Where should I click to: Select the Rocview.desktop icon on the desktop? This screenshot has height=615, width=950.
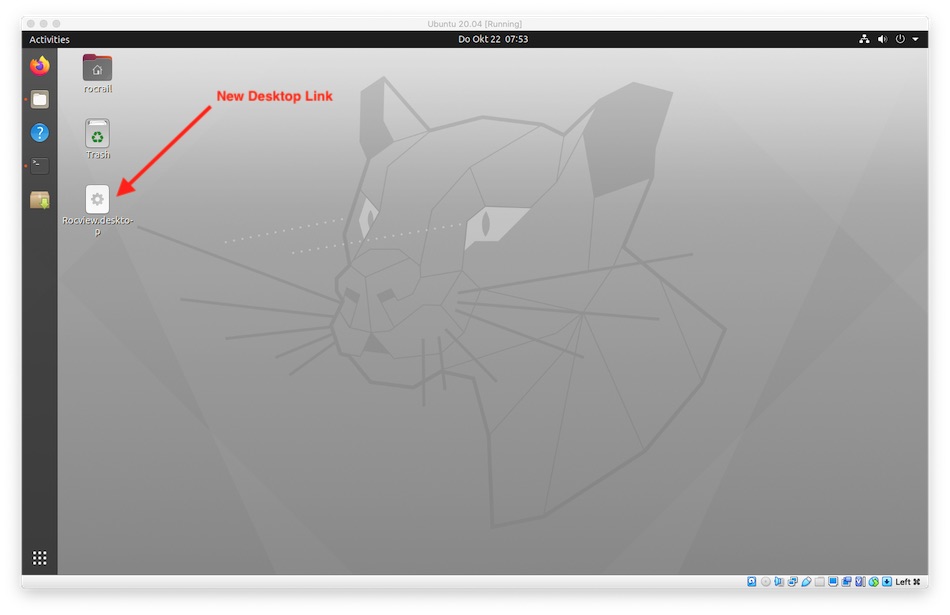(97, 199)
